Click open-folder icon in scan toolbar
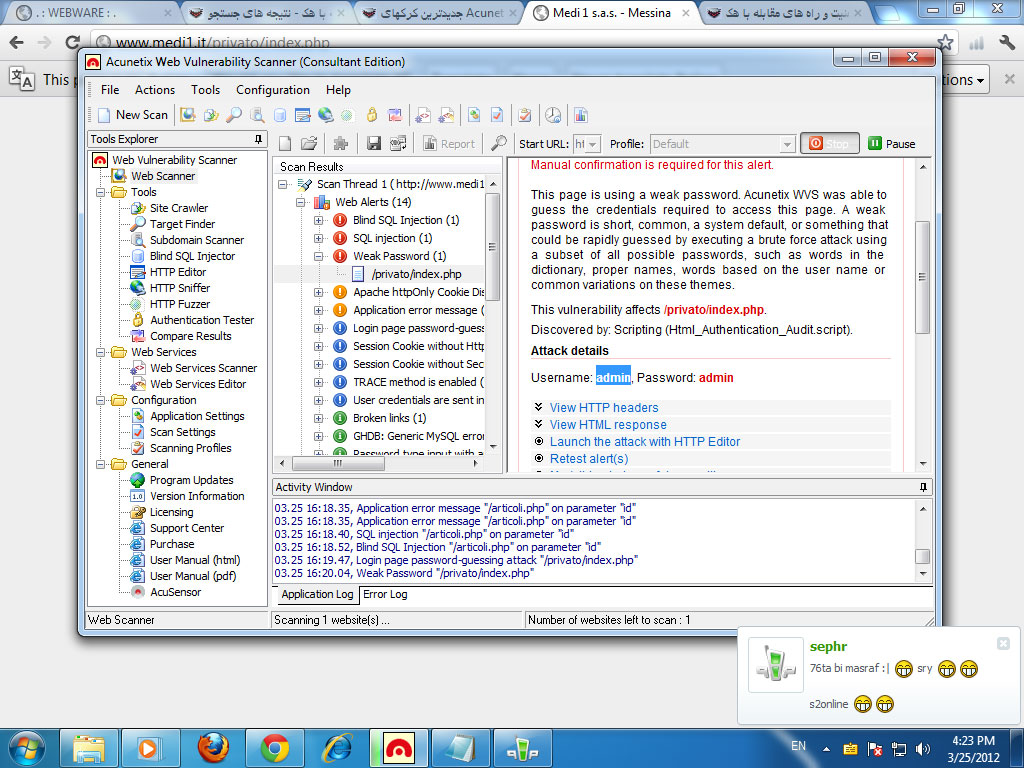Viewport: 1024px width, 768px height. [309, 144]
